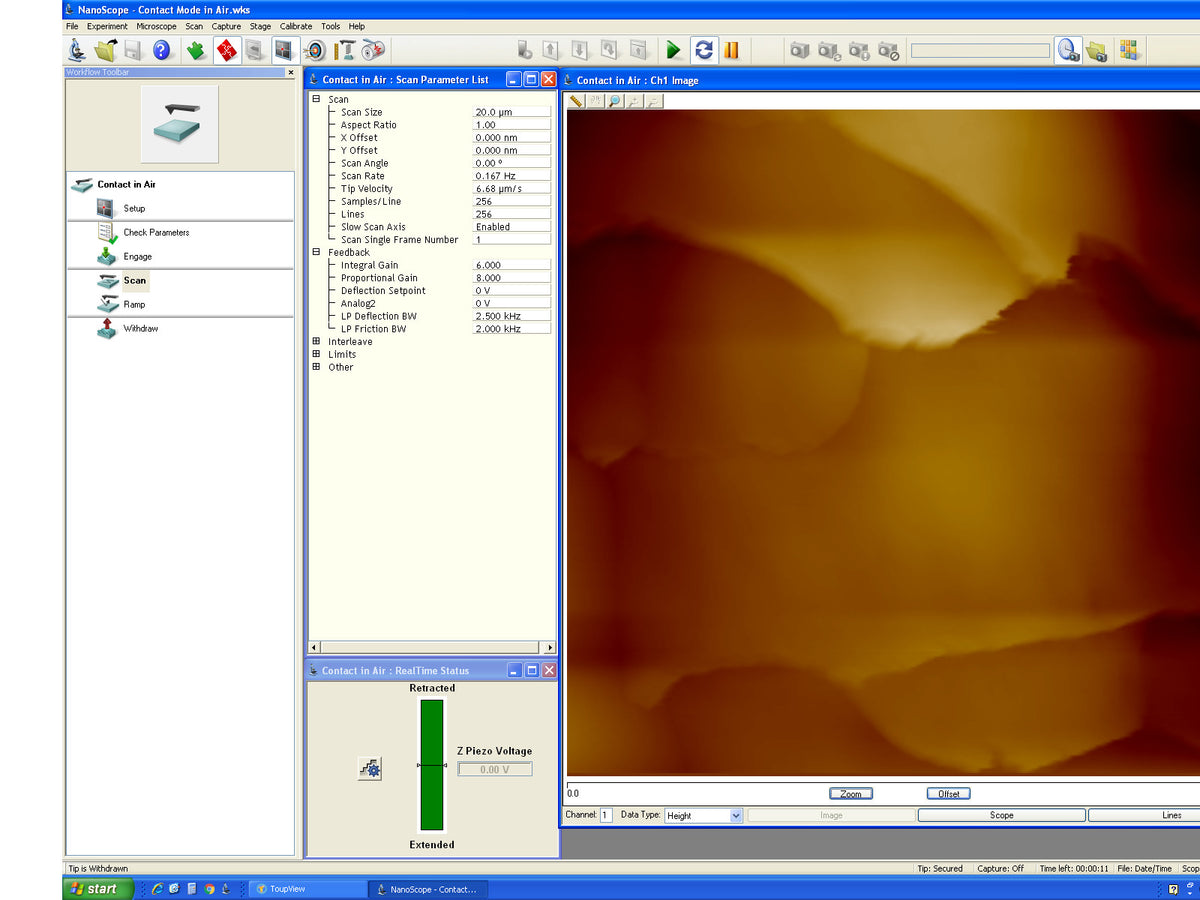Click the Channel number field
This screenshot has width=1200, height=900.
(606, 815)
